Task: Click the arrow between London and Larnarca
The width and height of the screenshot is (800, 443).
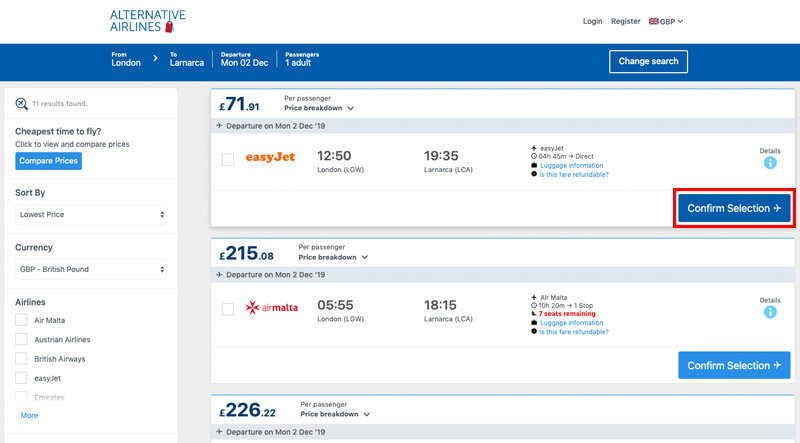Action: 155,59
